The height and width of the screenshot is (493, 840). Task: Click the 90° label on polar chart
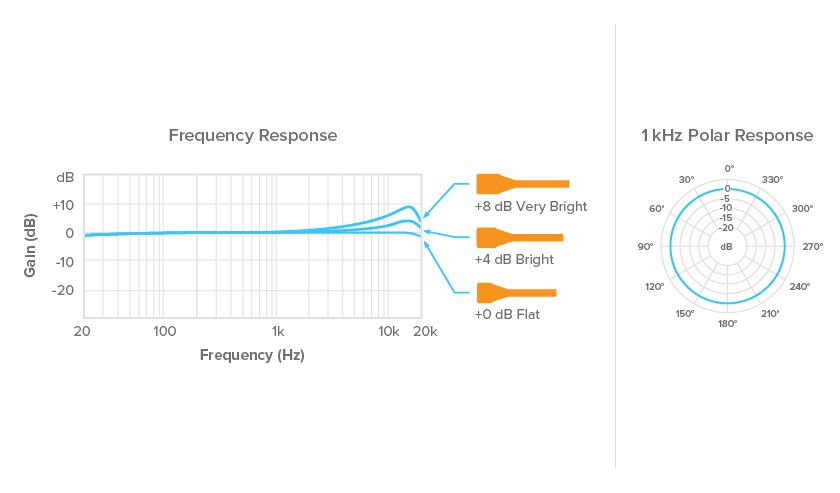[x=645, y=246]
